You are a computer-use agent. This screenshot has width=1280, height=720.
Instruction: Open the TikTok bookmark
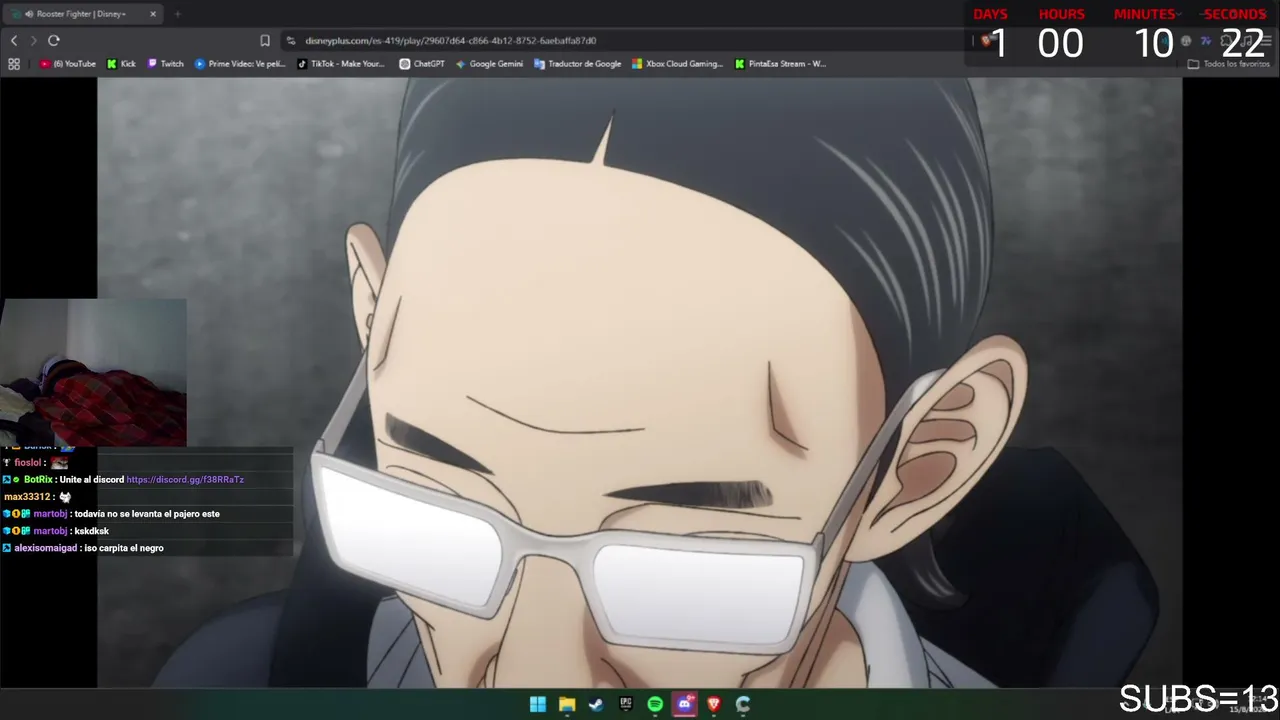point(341,64)
